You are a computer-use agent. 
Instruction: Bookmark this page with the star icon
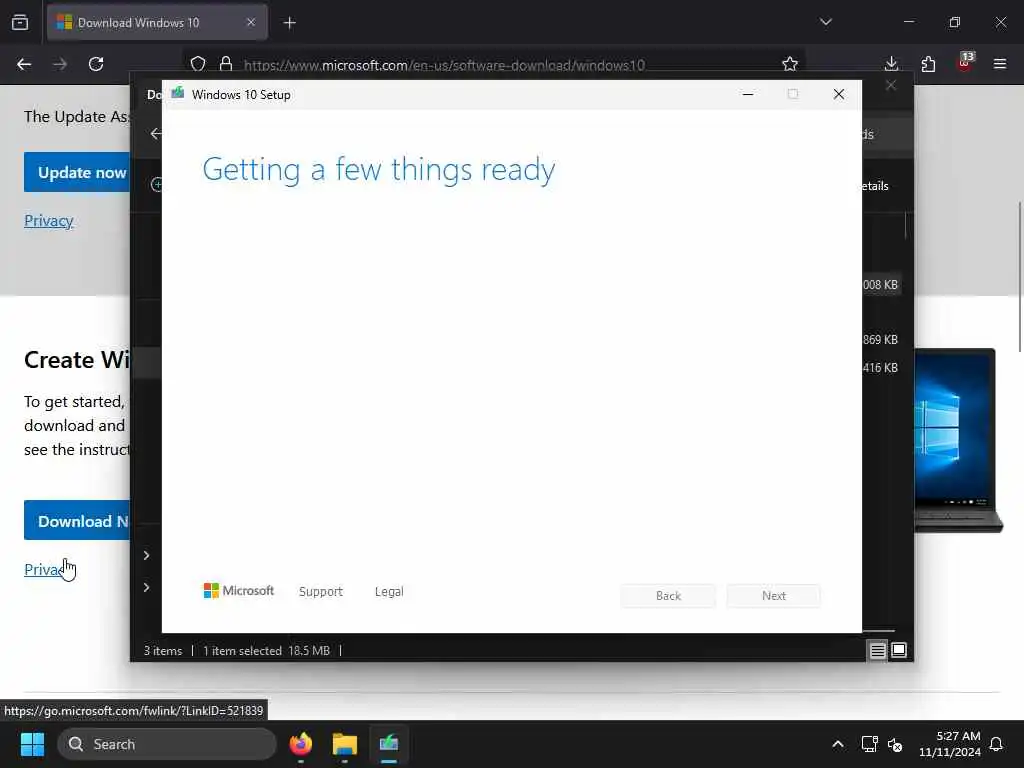click(790, 64)
